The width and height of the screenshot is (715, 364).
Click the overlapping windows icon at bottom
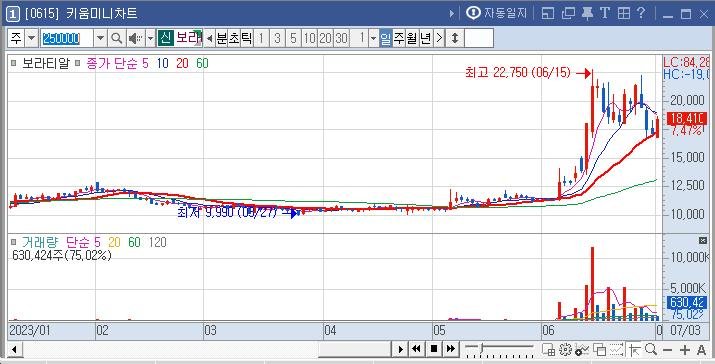(599, 350)
